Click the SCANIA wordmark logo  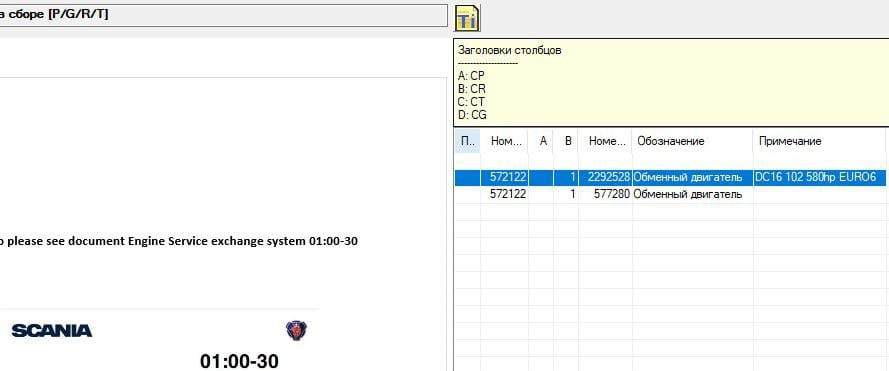click(x=52, y=331)
